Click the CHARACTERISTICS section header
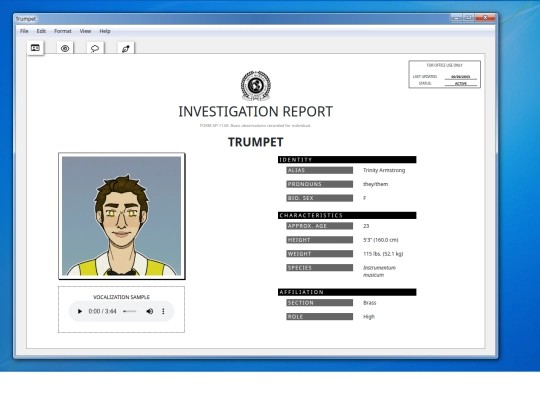The height and width of the screenshot is (405, 540). tap(347, 215)
